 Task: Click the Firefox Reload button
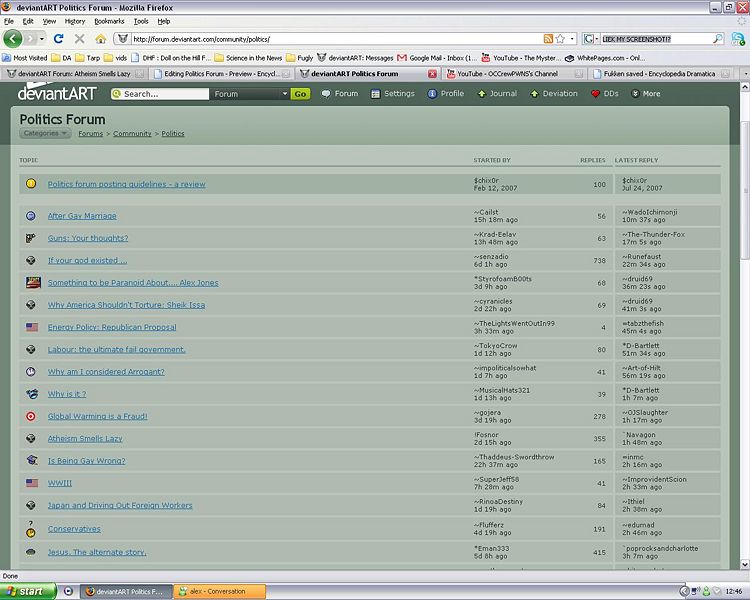pyautogui.click(x=59, y=39)
